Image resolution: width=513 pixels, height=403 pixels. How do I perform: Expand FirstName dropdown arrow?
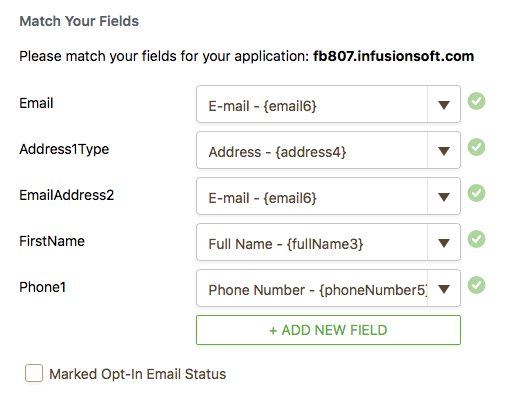click(x=444, y=243)
